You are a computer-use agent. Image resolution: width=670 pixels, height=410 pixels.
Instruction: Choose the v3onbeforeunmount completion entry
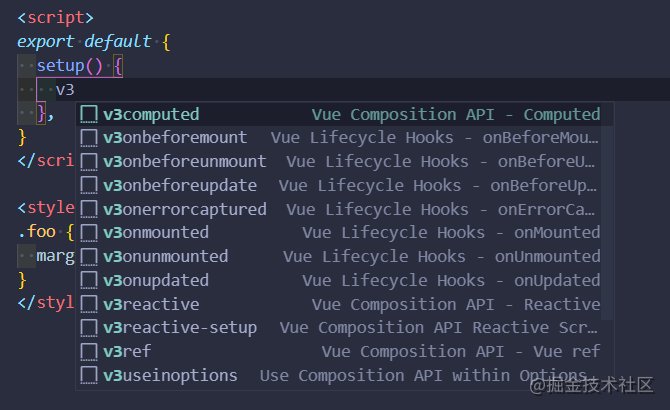[x=185, y=162]
